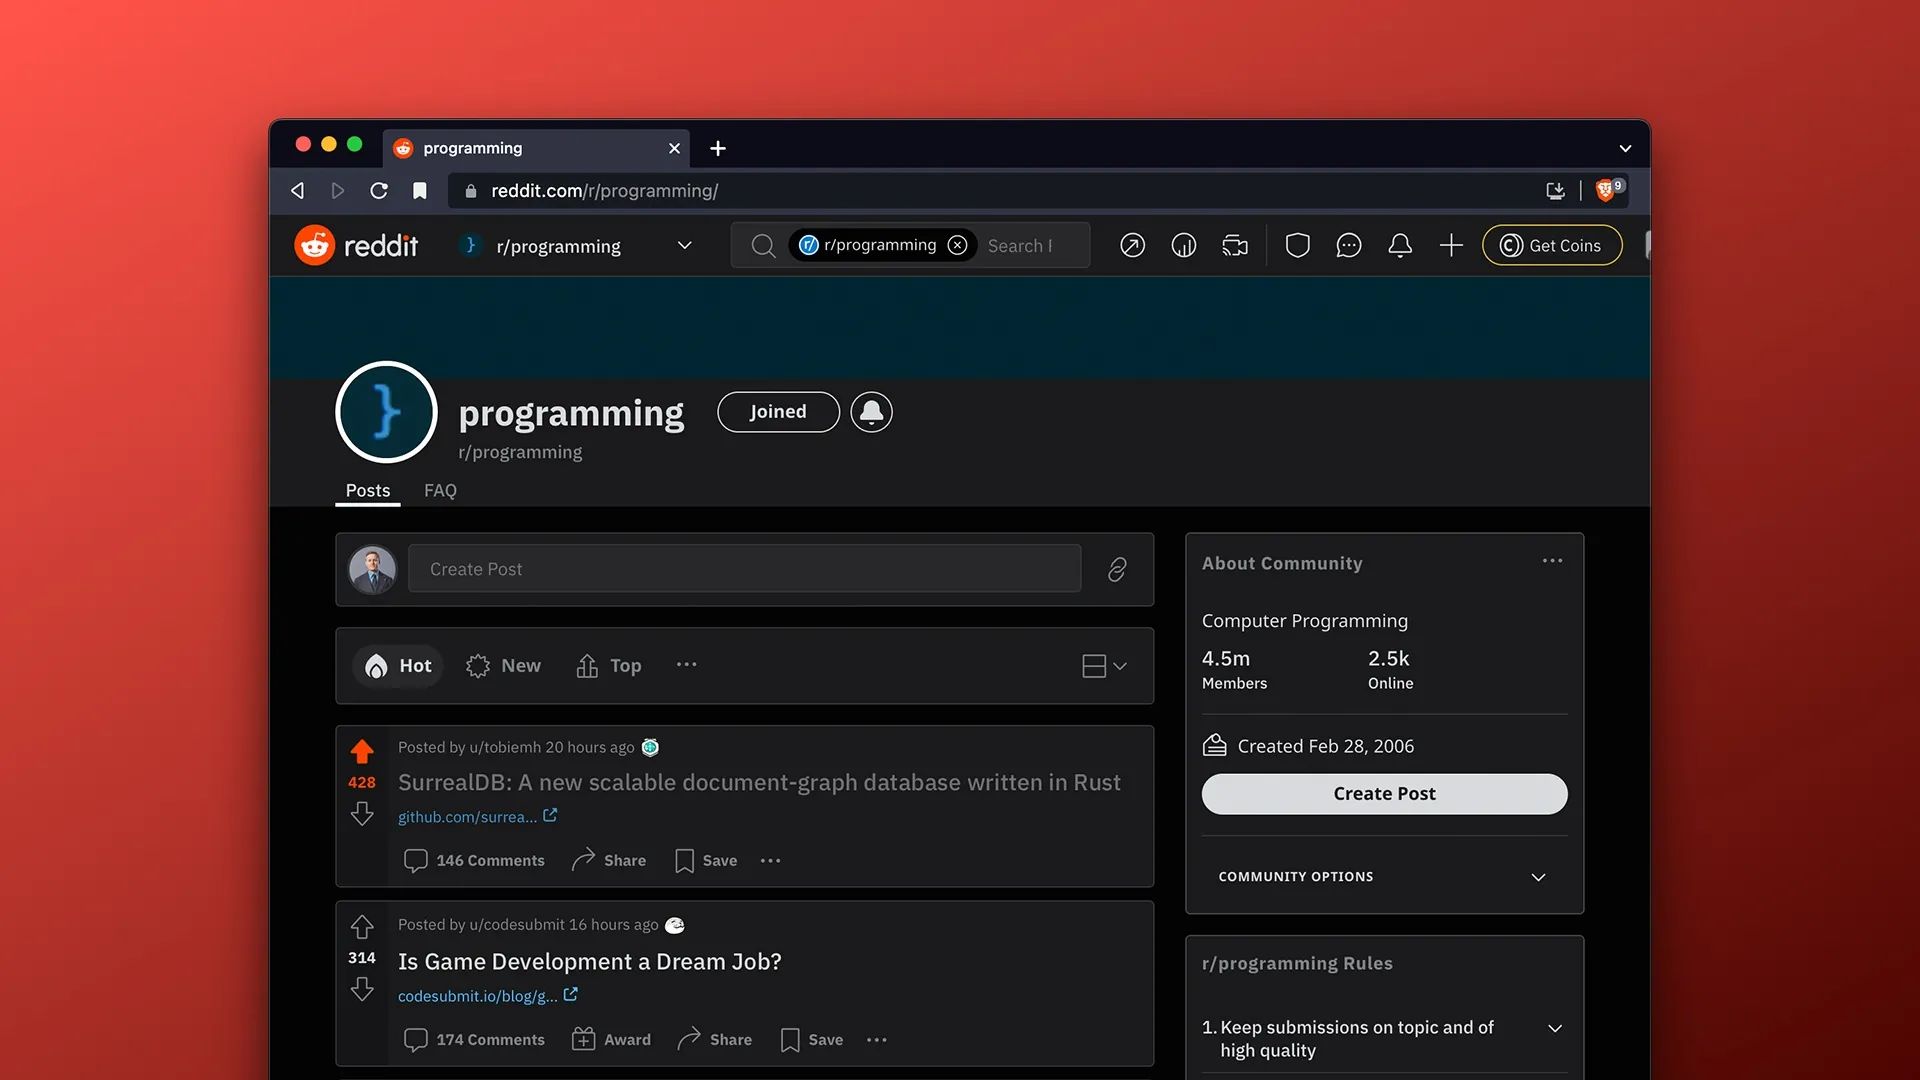Click the Get Coins button
1920x1080 pixels.
tap(1552, 246)
